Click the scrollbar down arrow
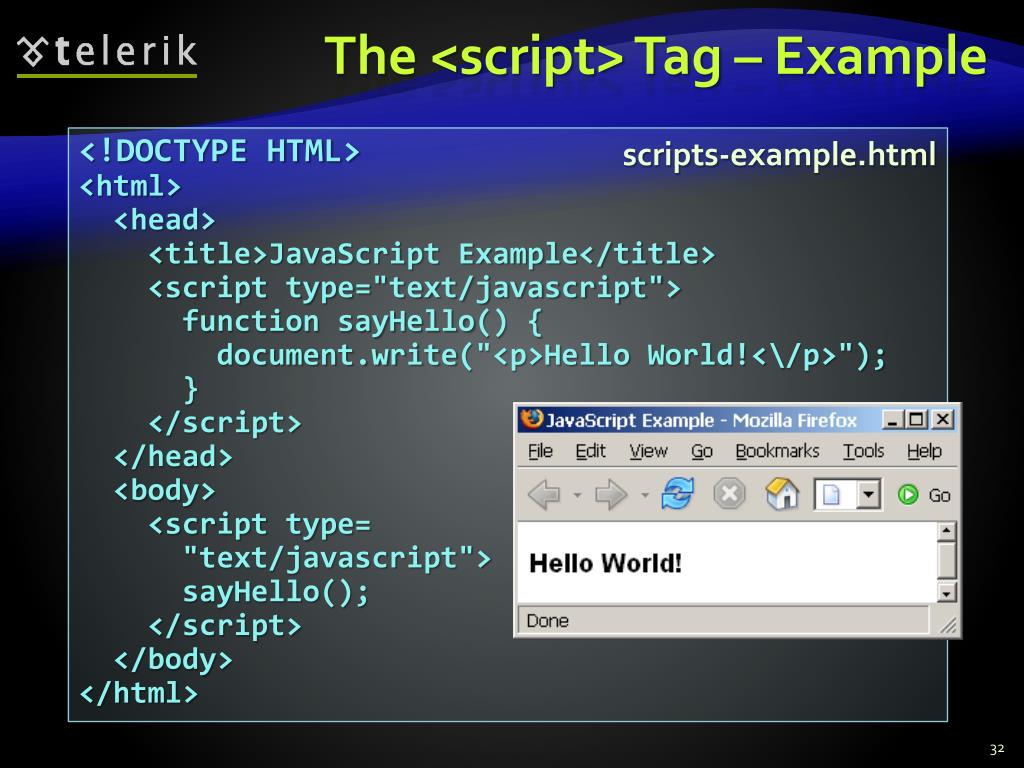The height and width of the screenshot is (768, 1024). tap(946, 592)
